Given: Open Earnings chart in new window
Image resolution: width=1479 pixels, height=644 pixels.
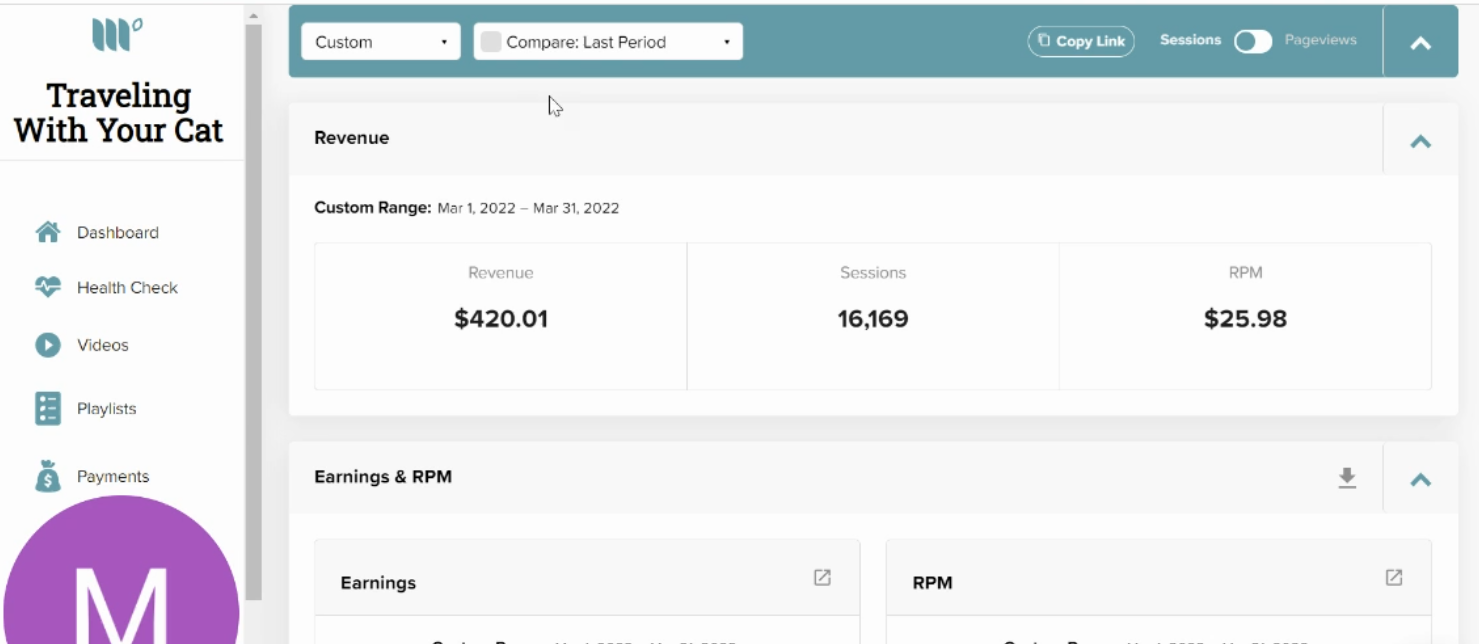Looking at the screenshot, I should (x=822, y=578).
